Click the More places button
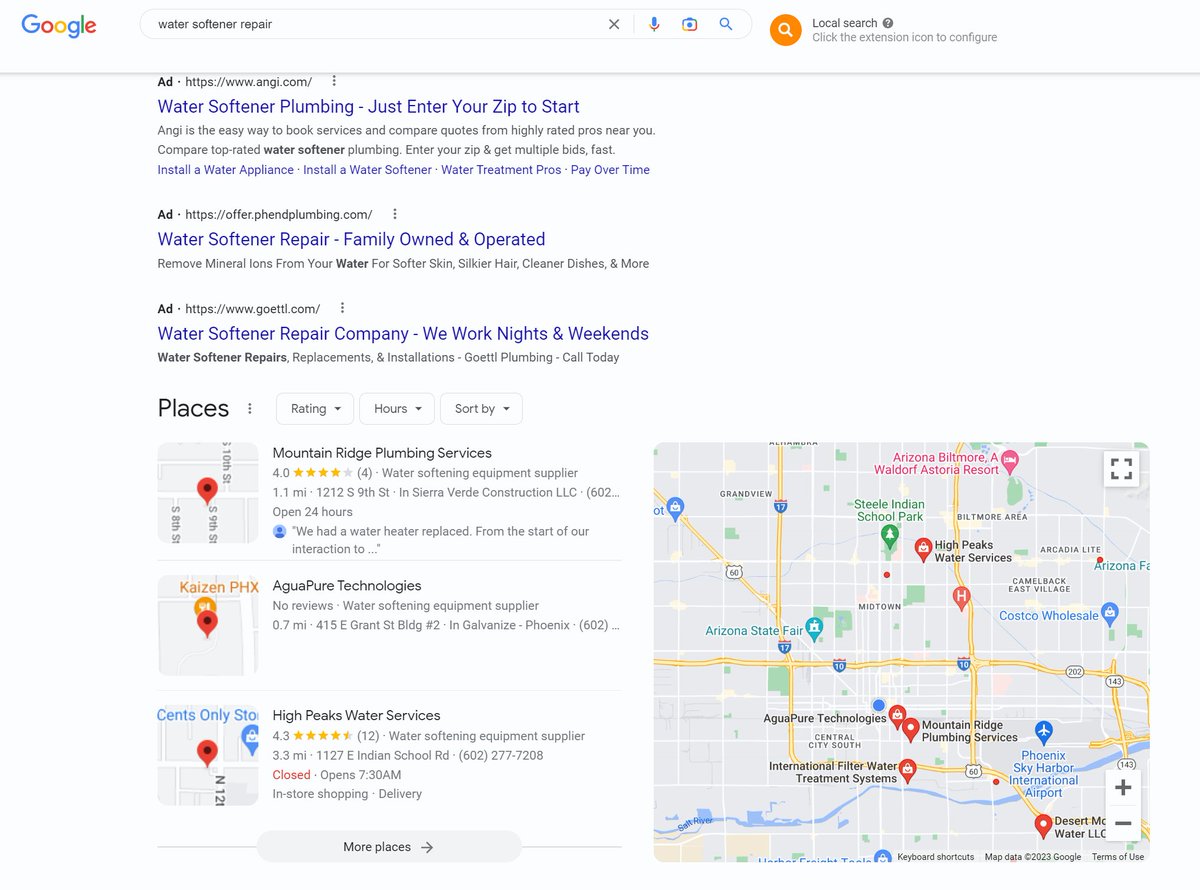The image size is (1200, 890). pos(389,847)
